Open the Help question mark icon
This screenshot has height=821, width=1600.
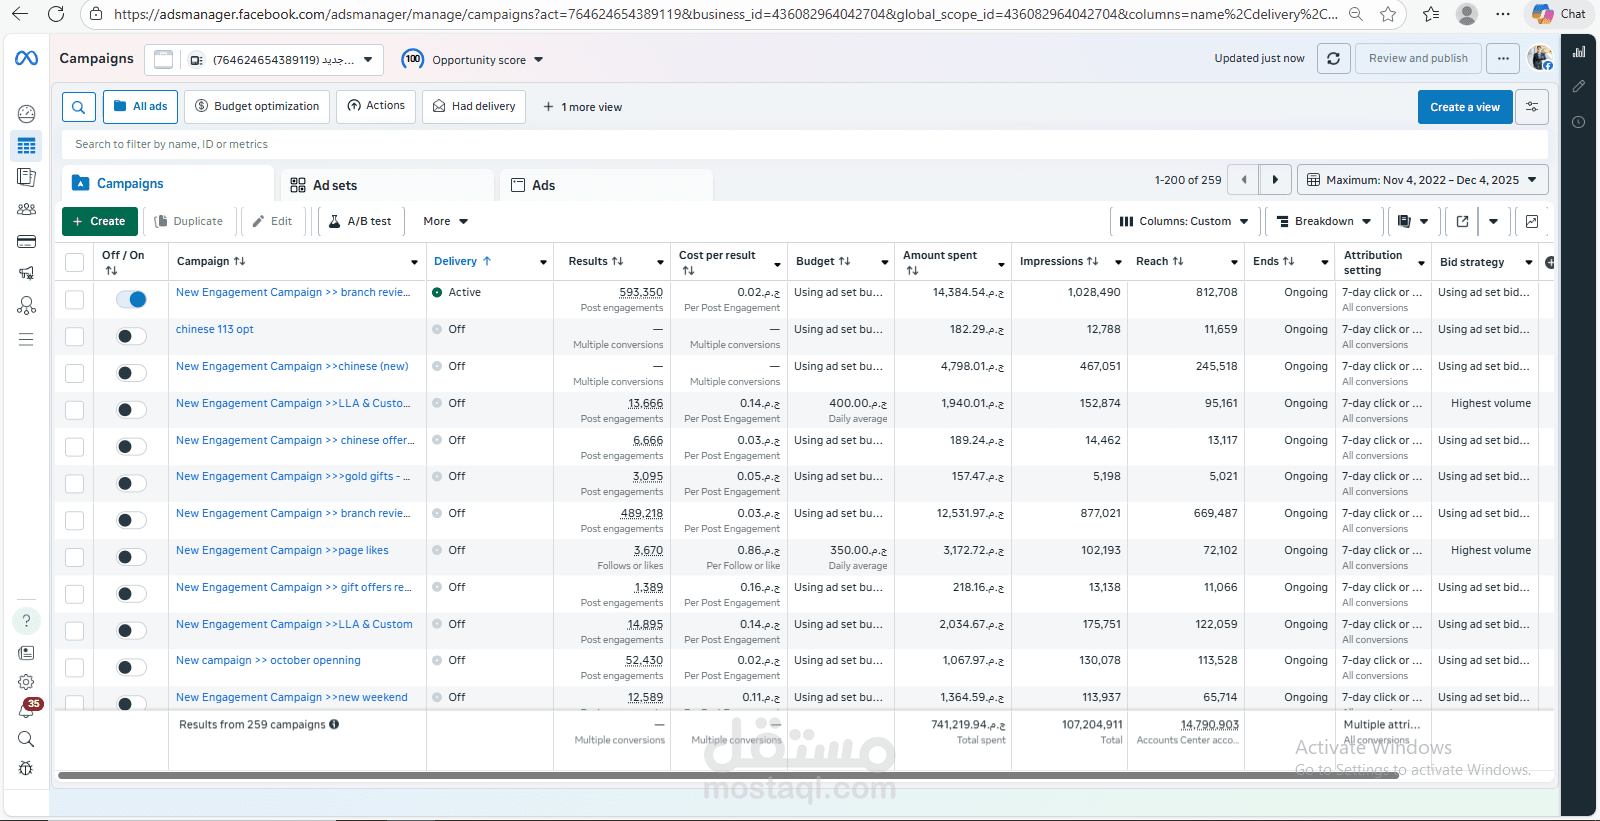coord(26,621)
